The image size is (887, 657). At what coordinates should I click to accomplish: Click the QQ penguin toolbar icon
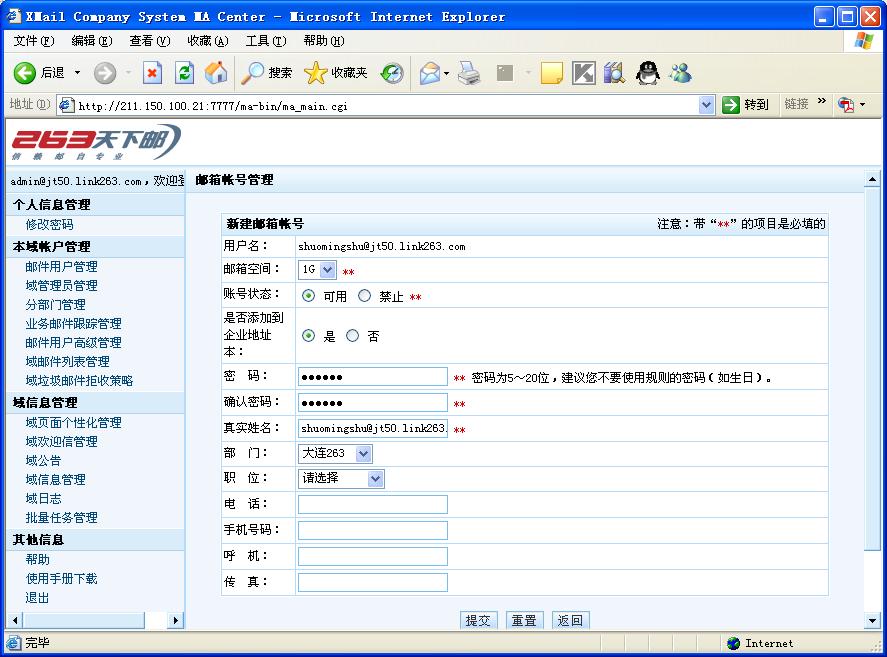click(x=648, y=73)
